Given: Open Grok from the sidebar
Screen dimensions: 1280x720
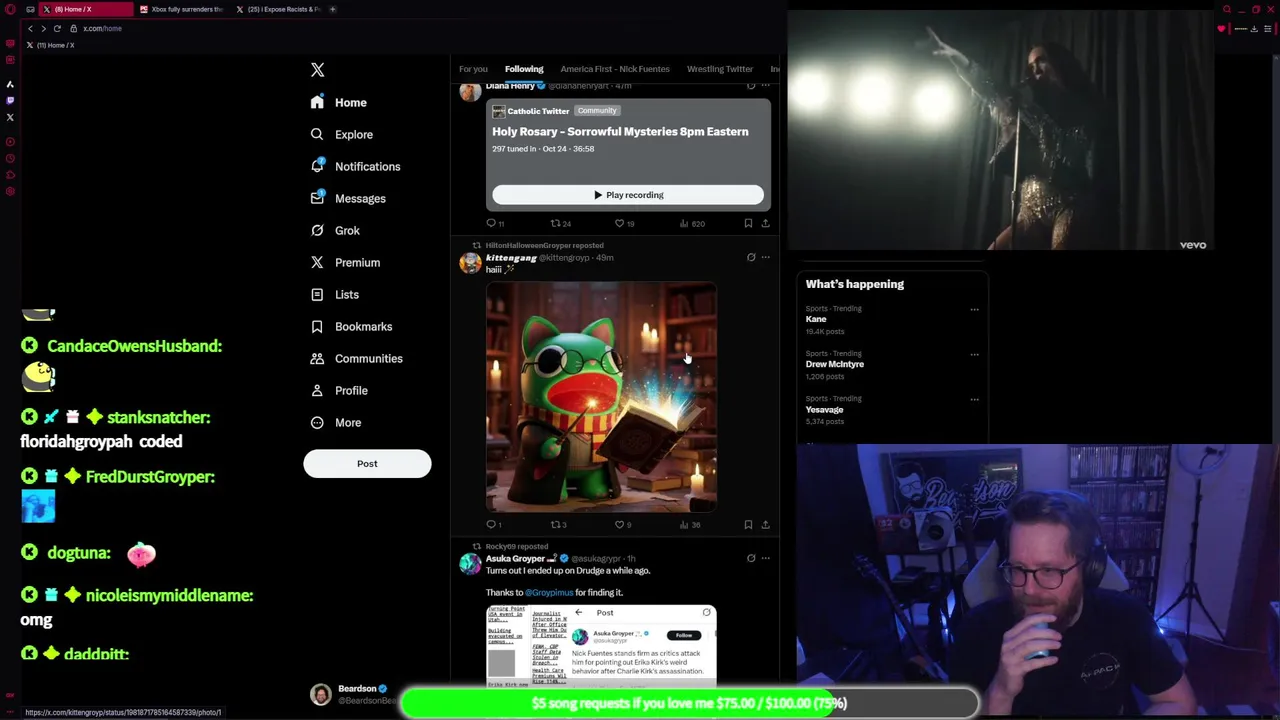Looking at the screenshot, I should pyautogui.click(x=335, y=230).
